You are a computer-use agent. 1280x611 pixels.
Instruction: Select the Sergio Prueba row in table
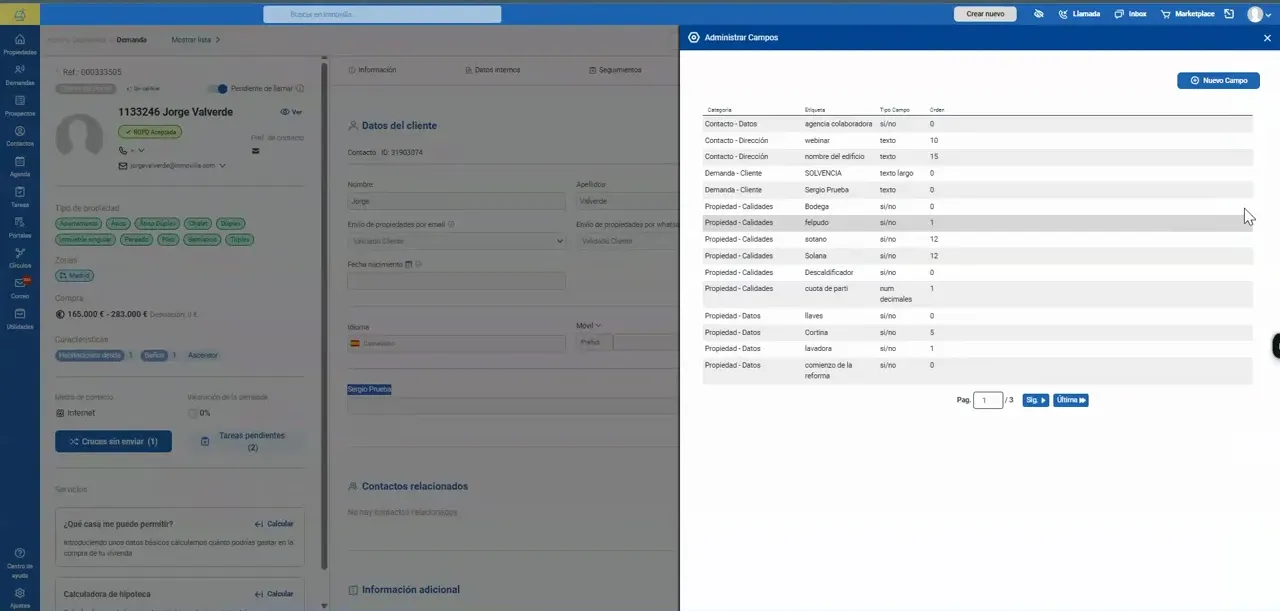[977, 190]
